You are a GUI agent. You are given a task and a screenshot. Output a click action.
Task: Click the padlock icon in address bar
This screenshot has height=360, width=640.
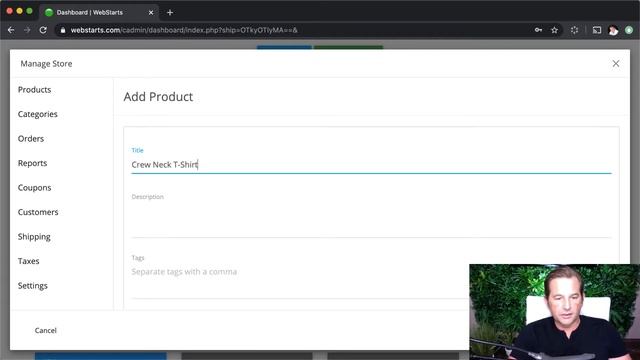point(62,30)
